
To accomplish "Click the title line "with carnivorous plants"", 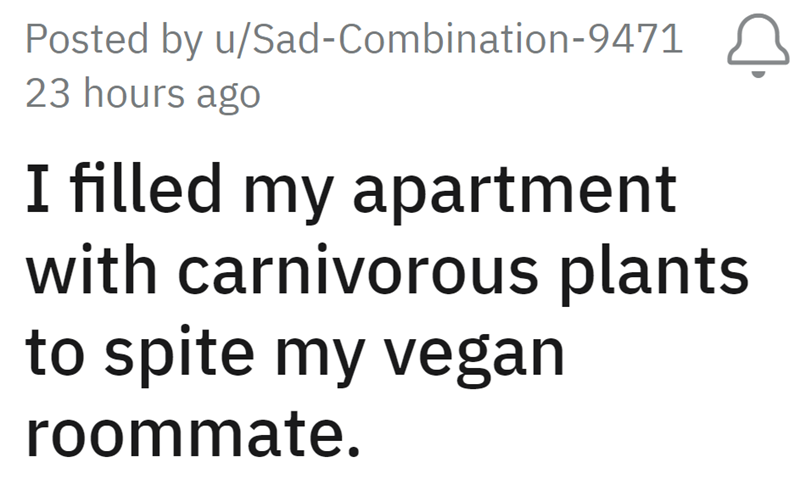I will 386,273.
